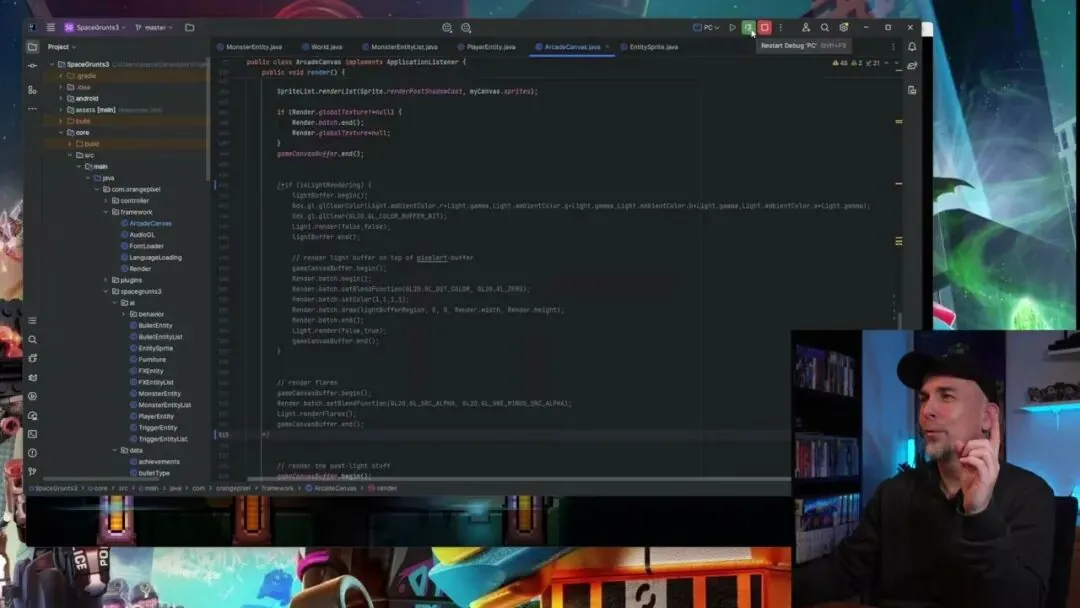Open the Project tool window icon

[x=32, y=47]
